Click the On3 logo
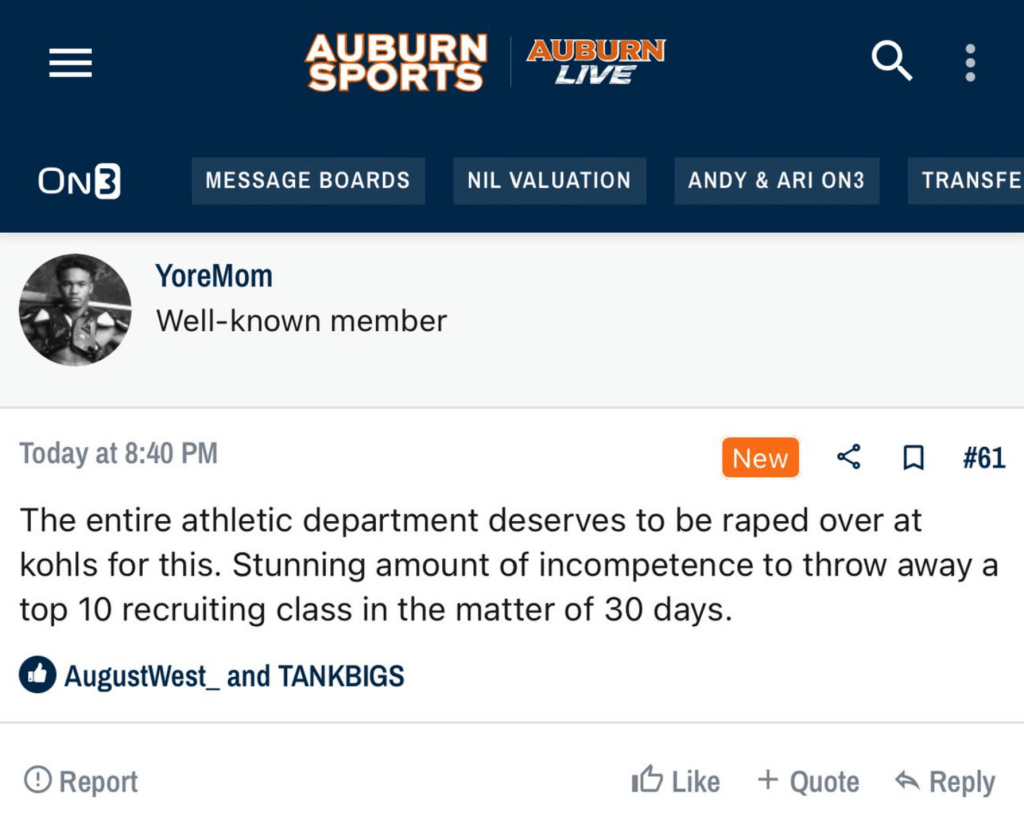This screenshot has height=832, width=1024. tap(79, 181)
